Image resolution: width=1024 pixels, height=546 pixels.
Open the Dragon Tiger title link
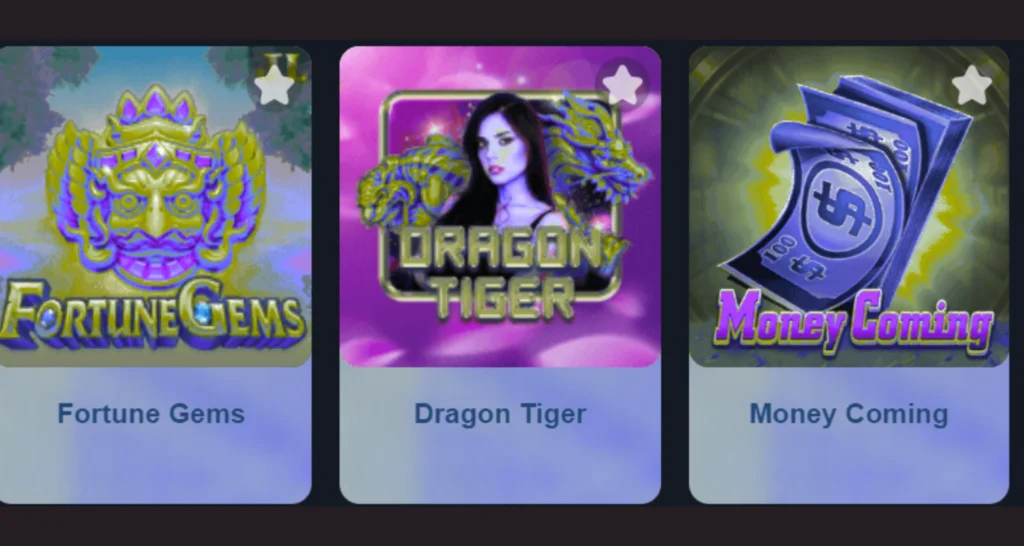click(500, 414)
